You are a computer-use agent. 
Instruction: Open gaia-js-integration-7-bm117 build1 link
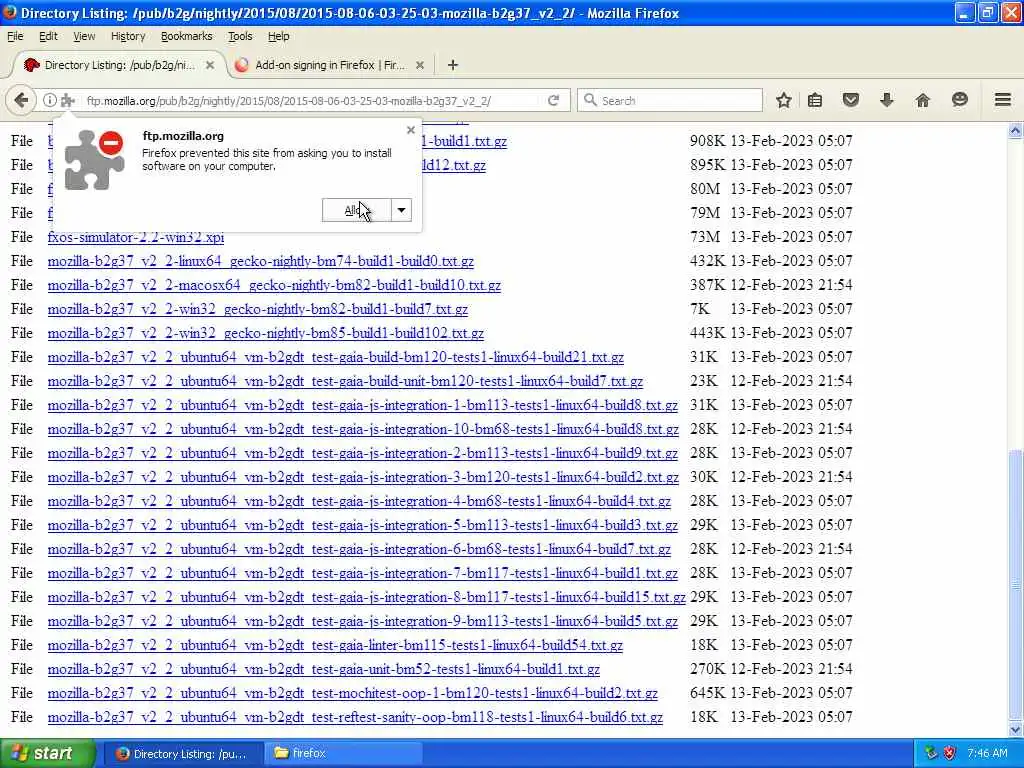[363, 573]
